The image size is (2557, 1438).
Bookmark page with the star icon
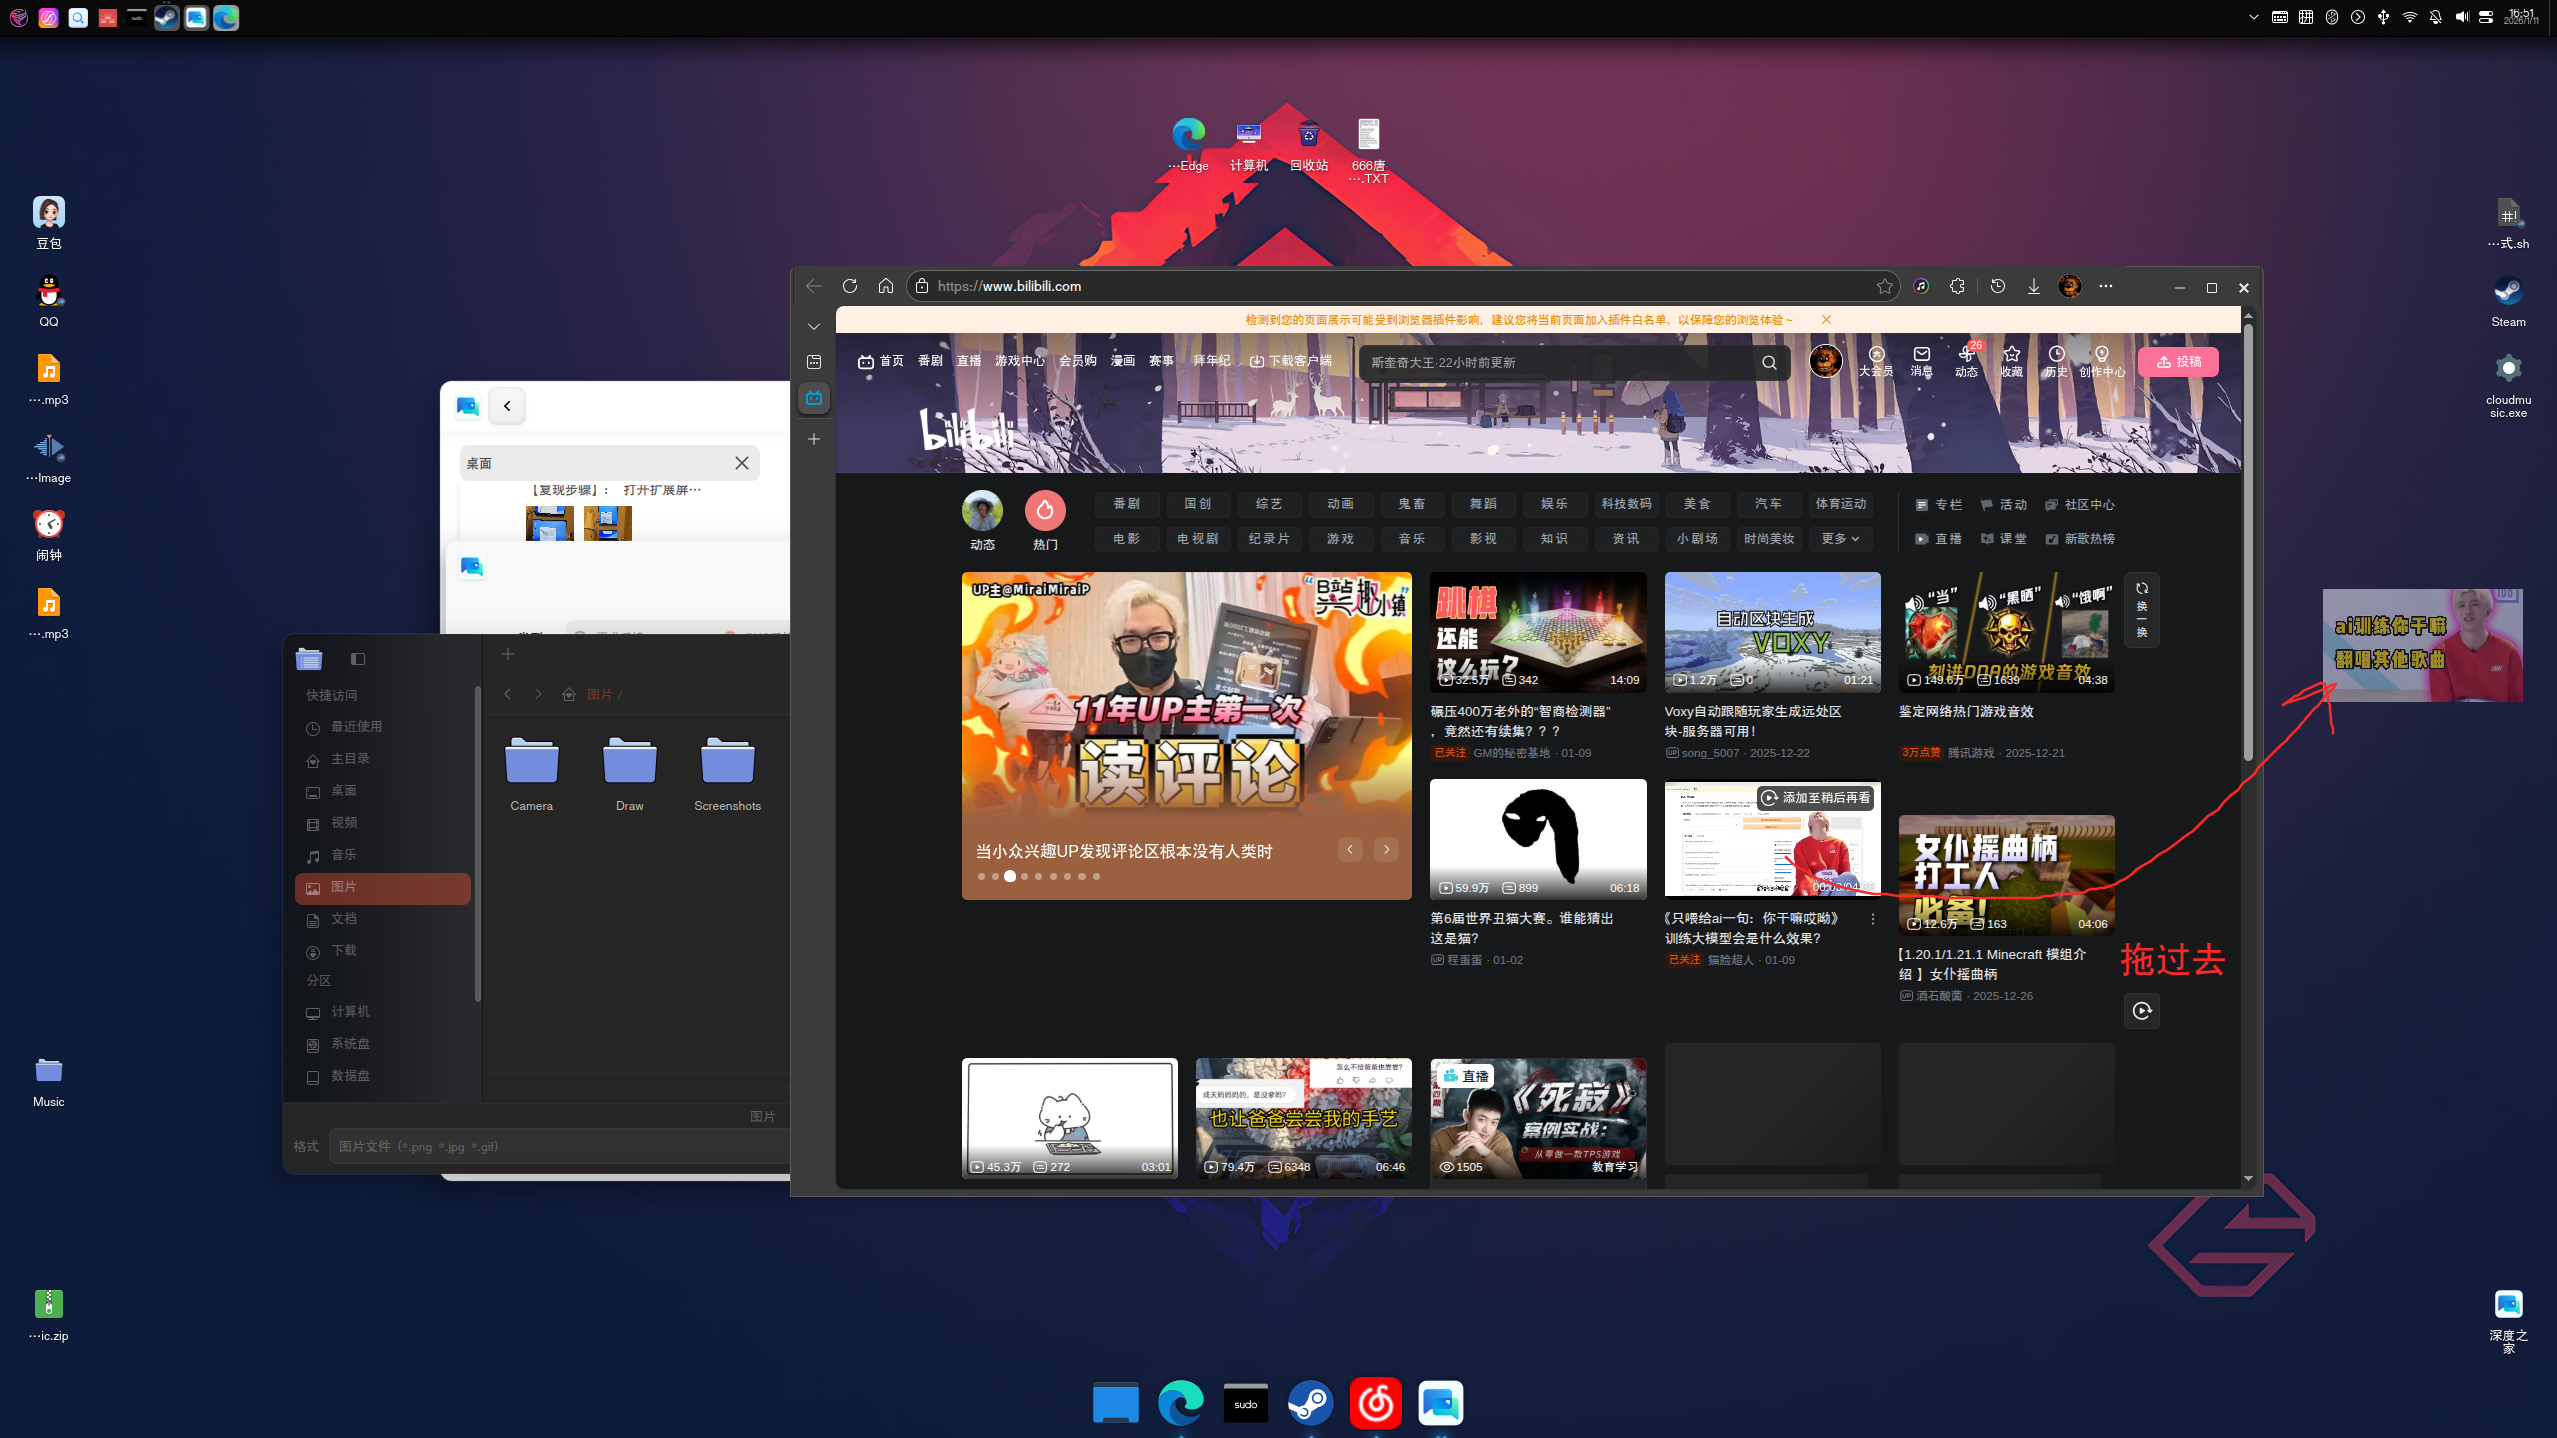click(1884, 286)
